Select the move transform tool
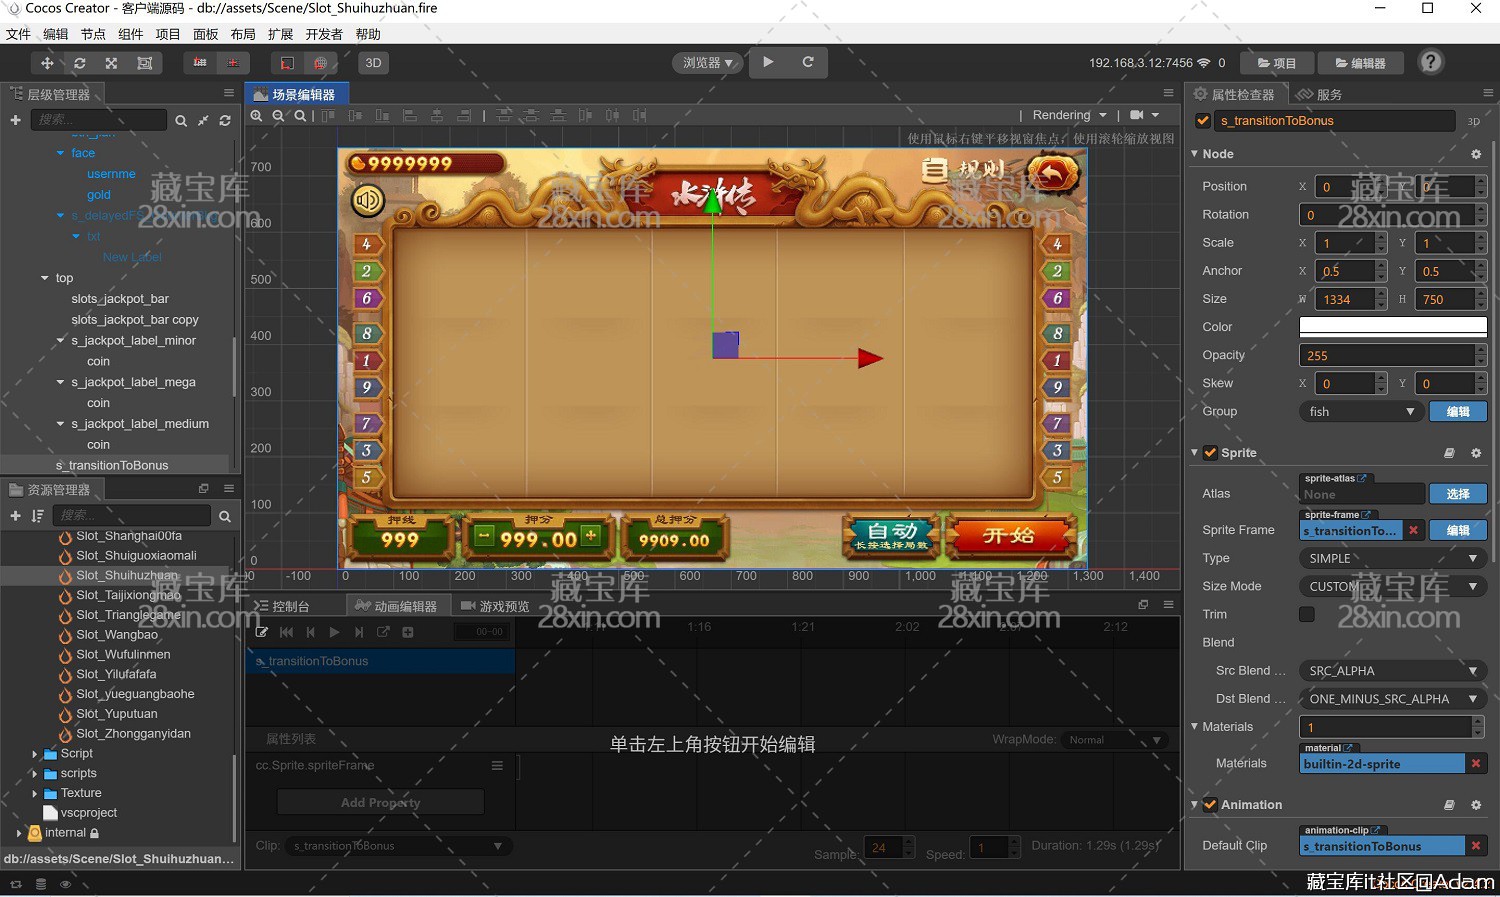 pyautogui.click(x=47, y=63)
